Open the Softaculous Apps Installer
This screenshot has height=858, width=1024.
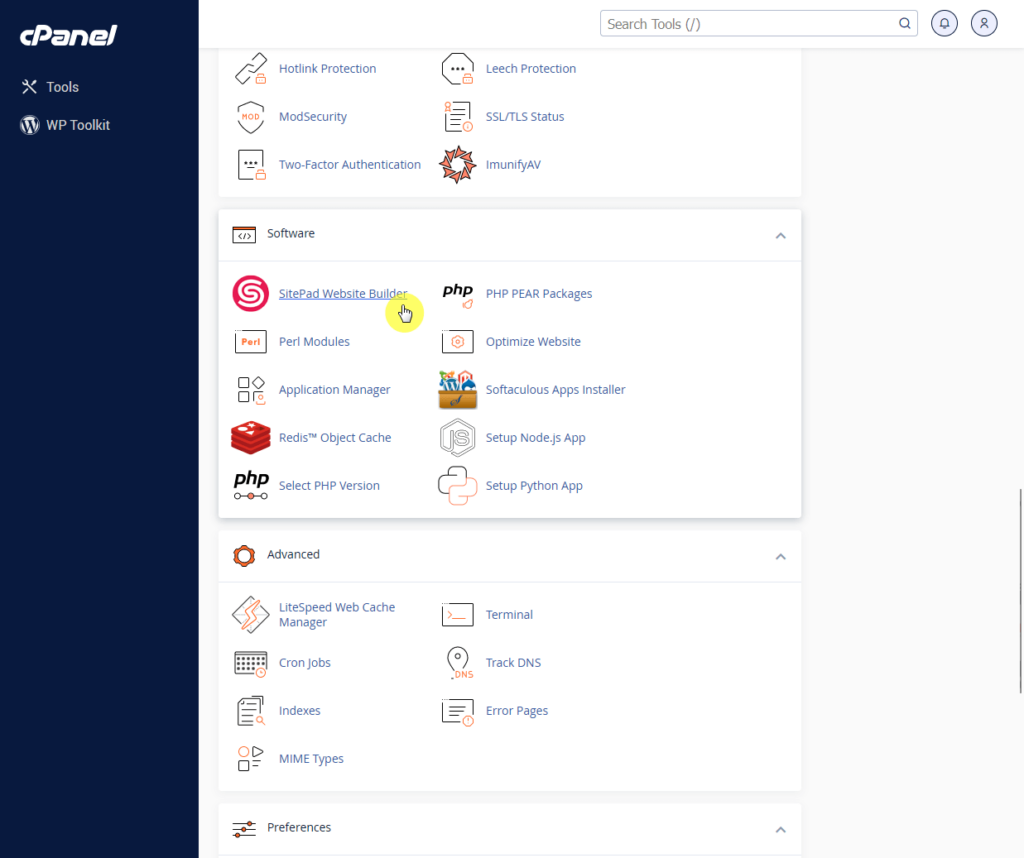(555, 389)
